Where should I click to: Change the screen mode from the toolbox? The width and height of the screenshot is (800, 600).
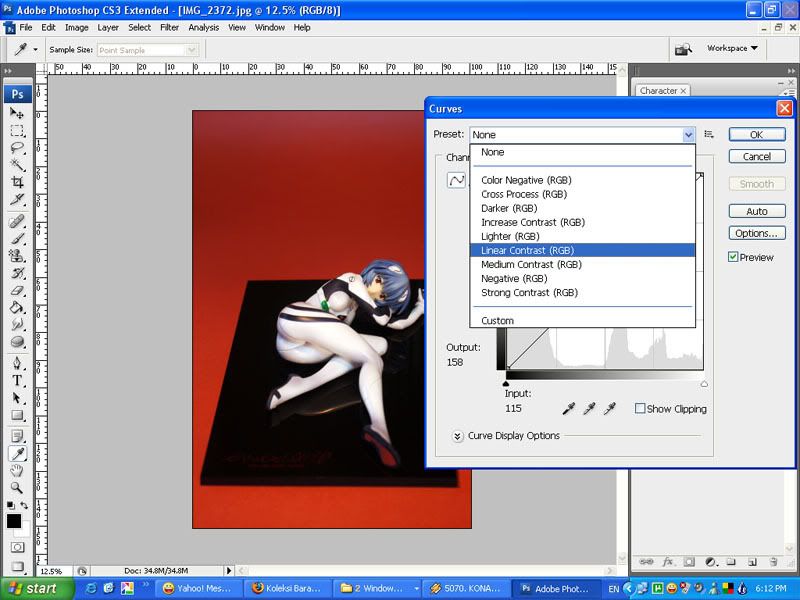[x=17, y=566]
